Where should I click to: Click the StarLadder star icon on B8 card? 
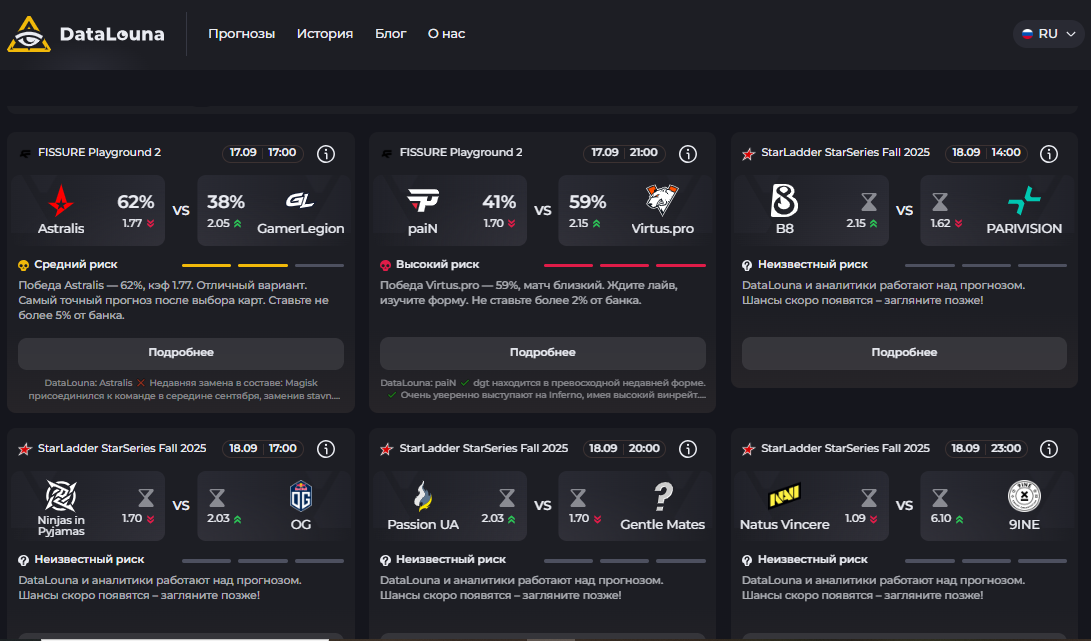click(x=748, y=154)
